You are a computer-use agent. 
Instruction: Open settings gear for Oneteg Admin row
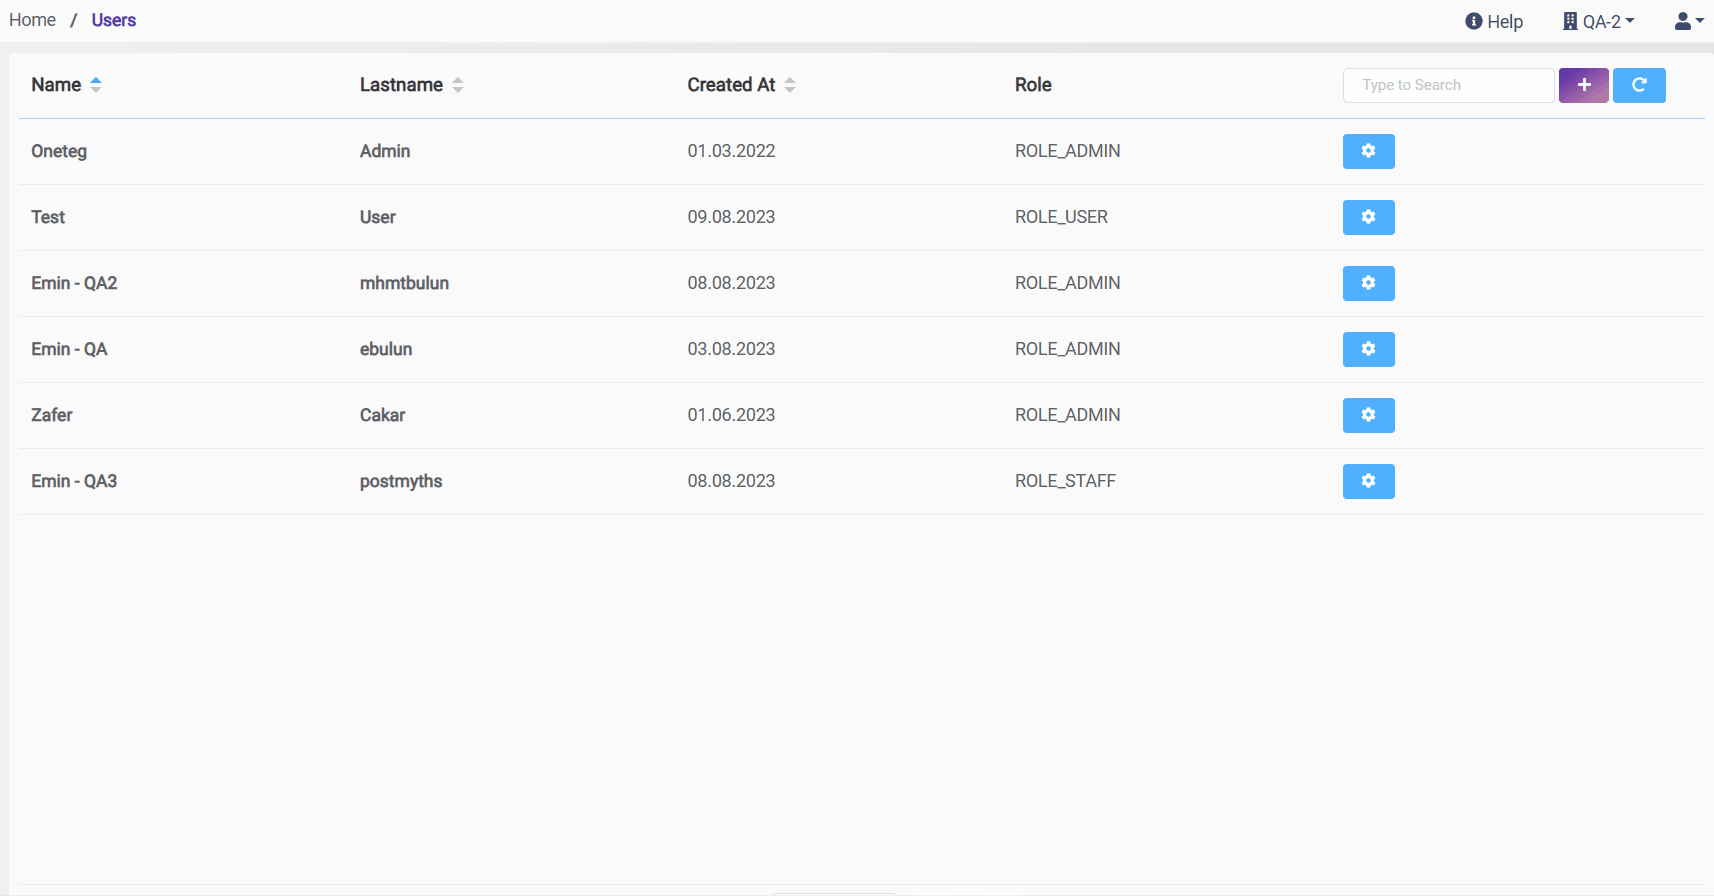[1368, 151]
